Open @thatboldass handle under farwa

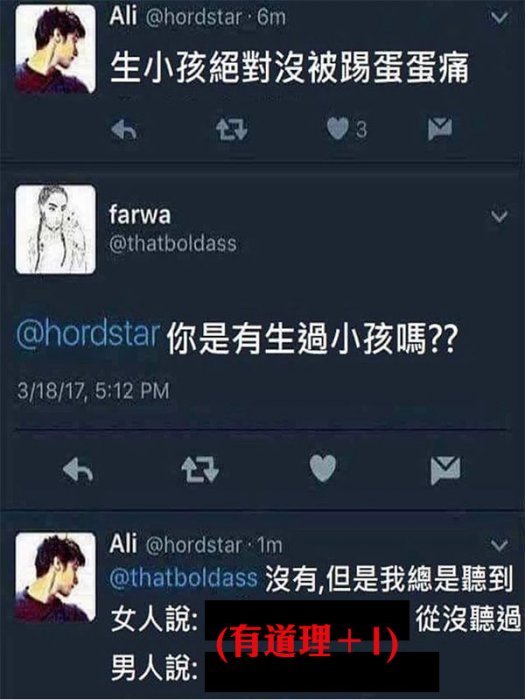click(x=173, y=244)
